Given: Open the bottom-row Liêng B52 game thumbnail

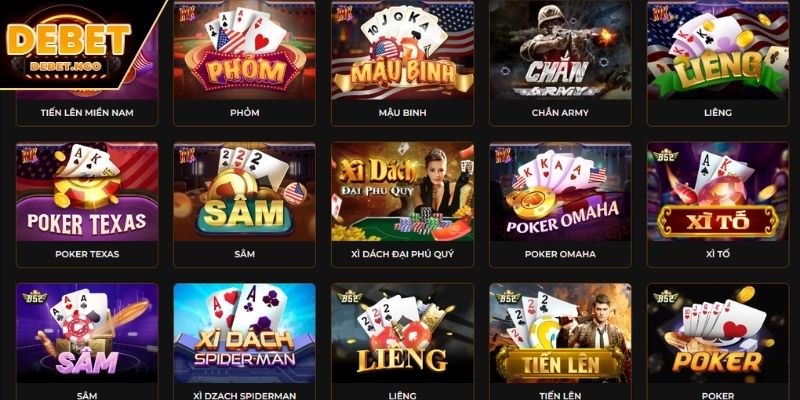Looking at the screenshot, I should [x=403, y=333].
